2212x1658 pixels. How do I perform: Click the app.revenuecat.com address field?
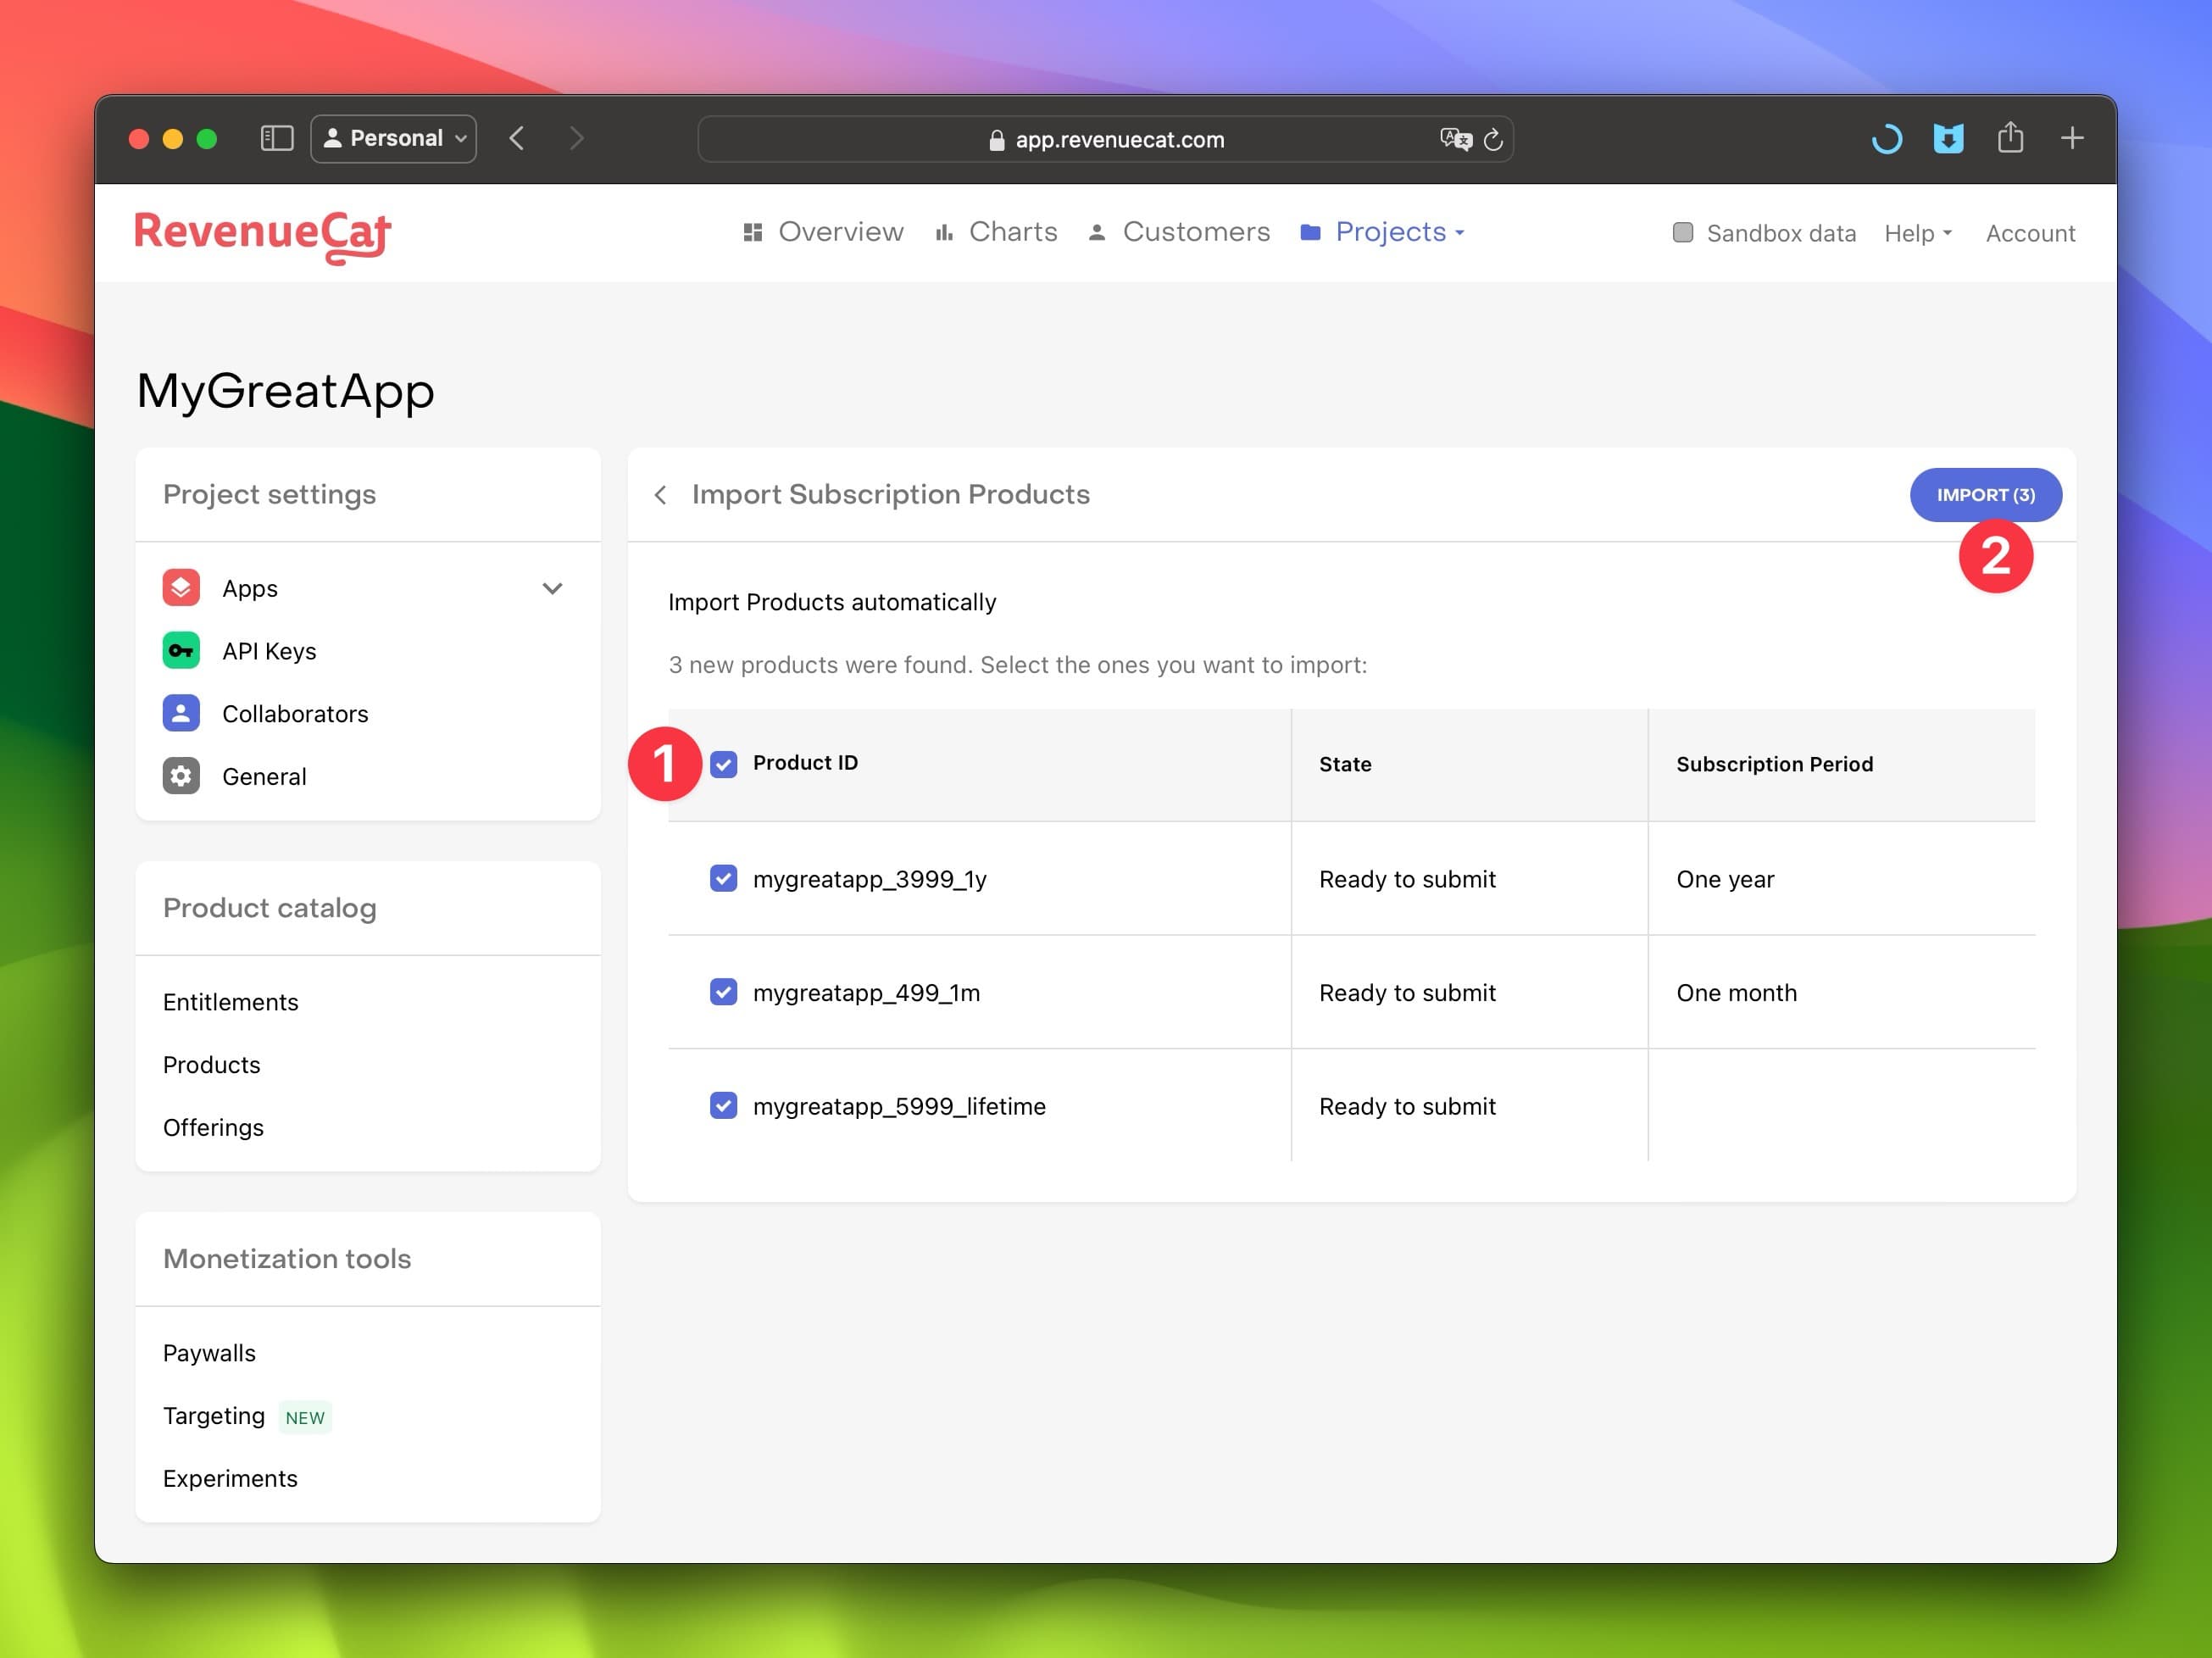click(x=1105, y=139)
